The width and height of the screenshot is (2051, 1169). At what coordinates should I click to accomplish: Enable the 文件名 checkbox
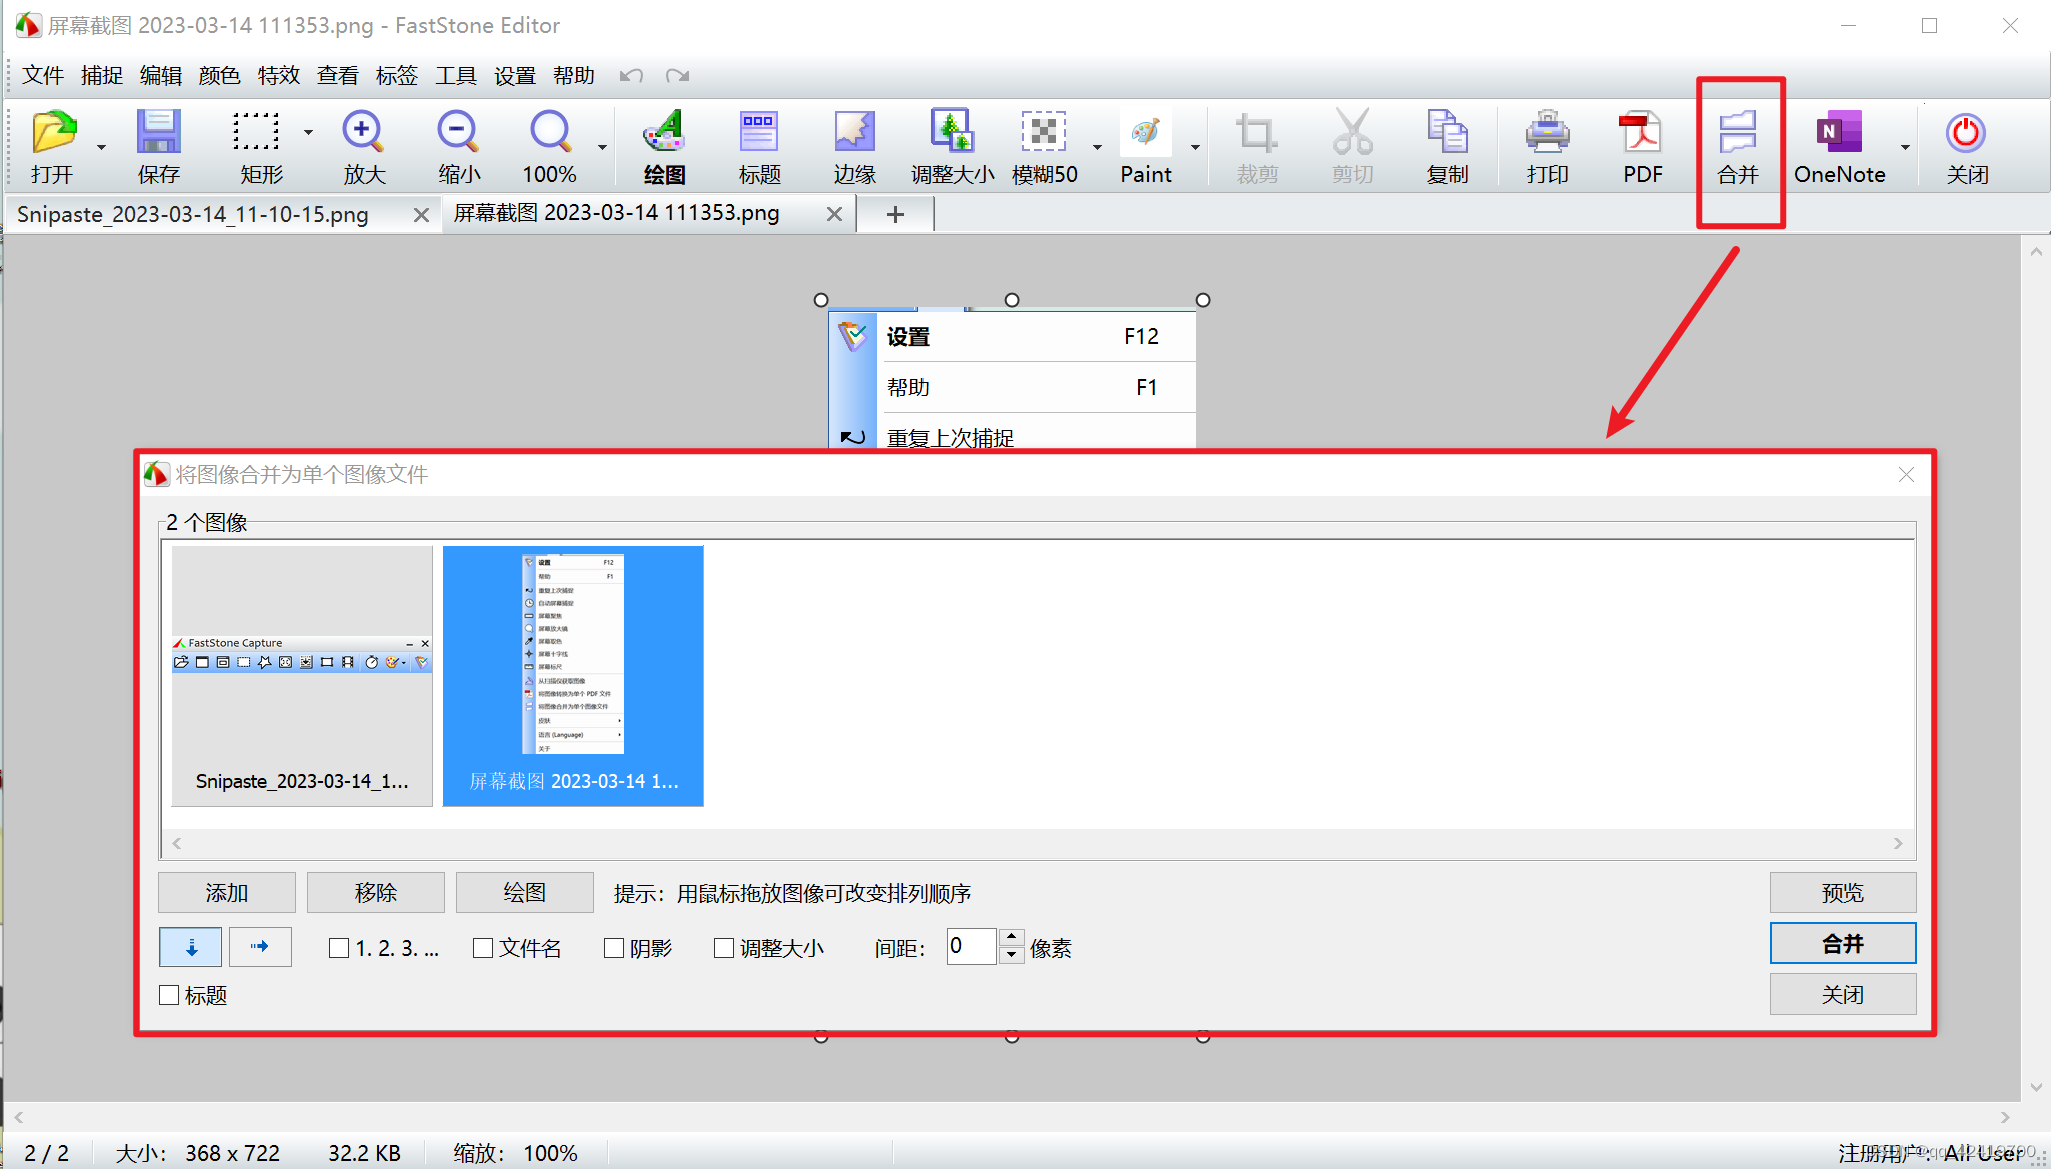483,948
